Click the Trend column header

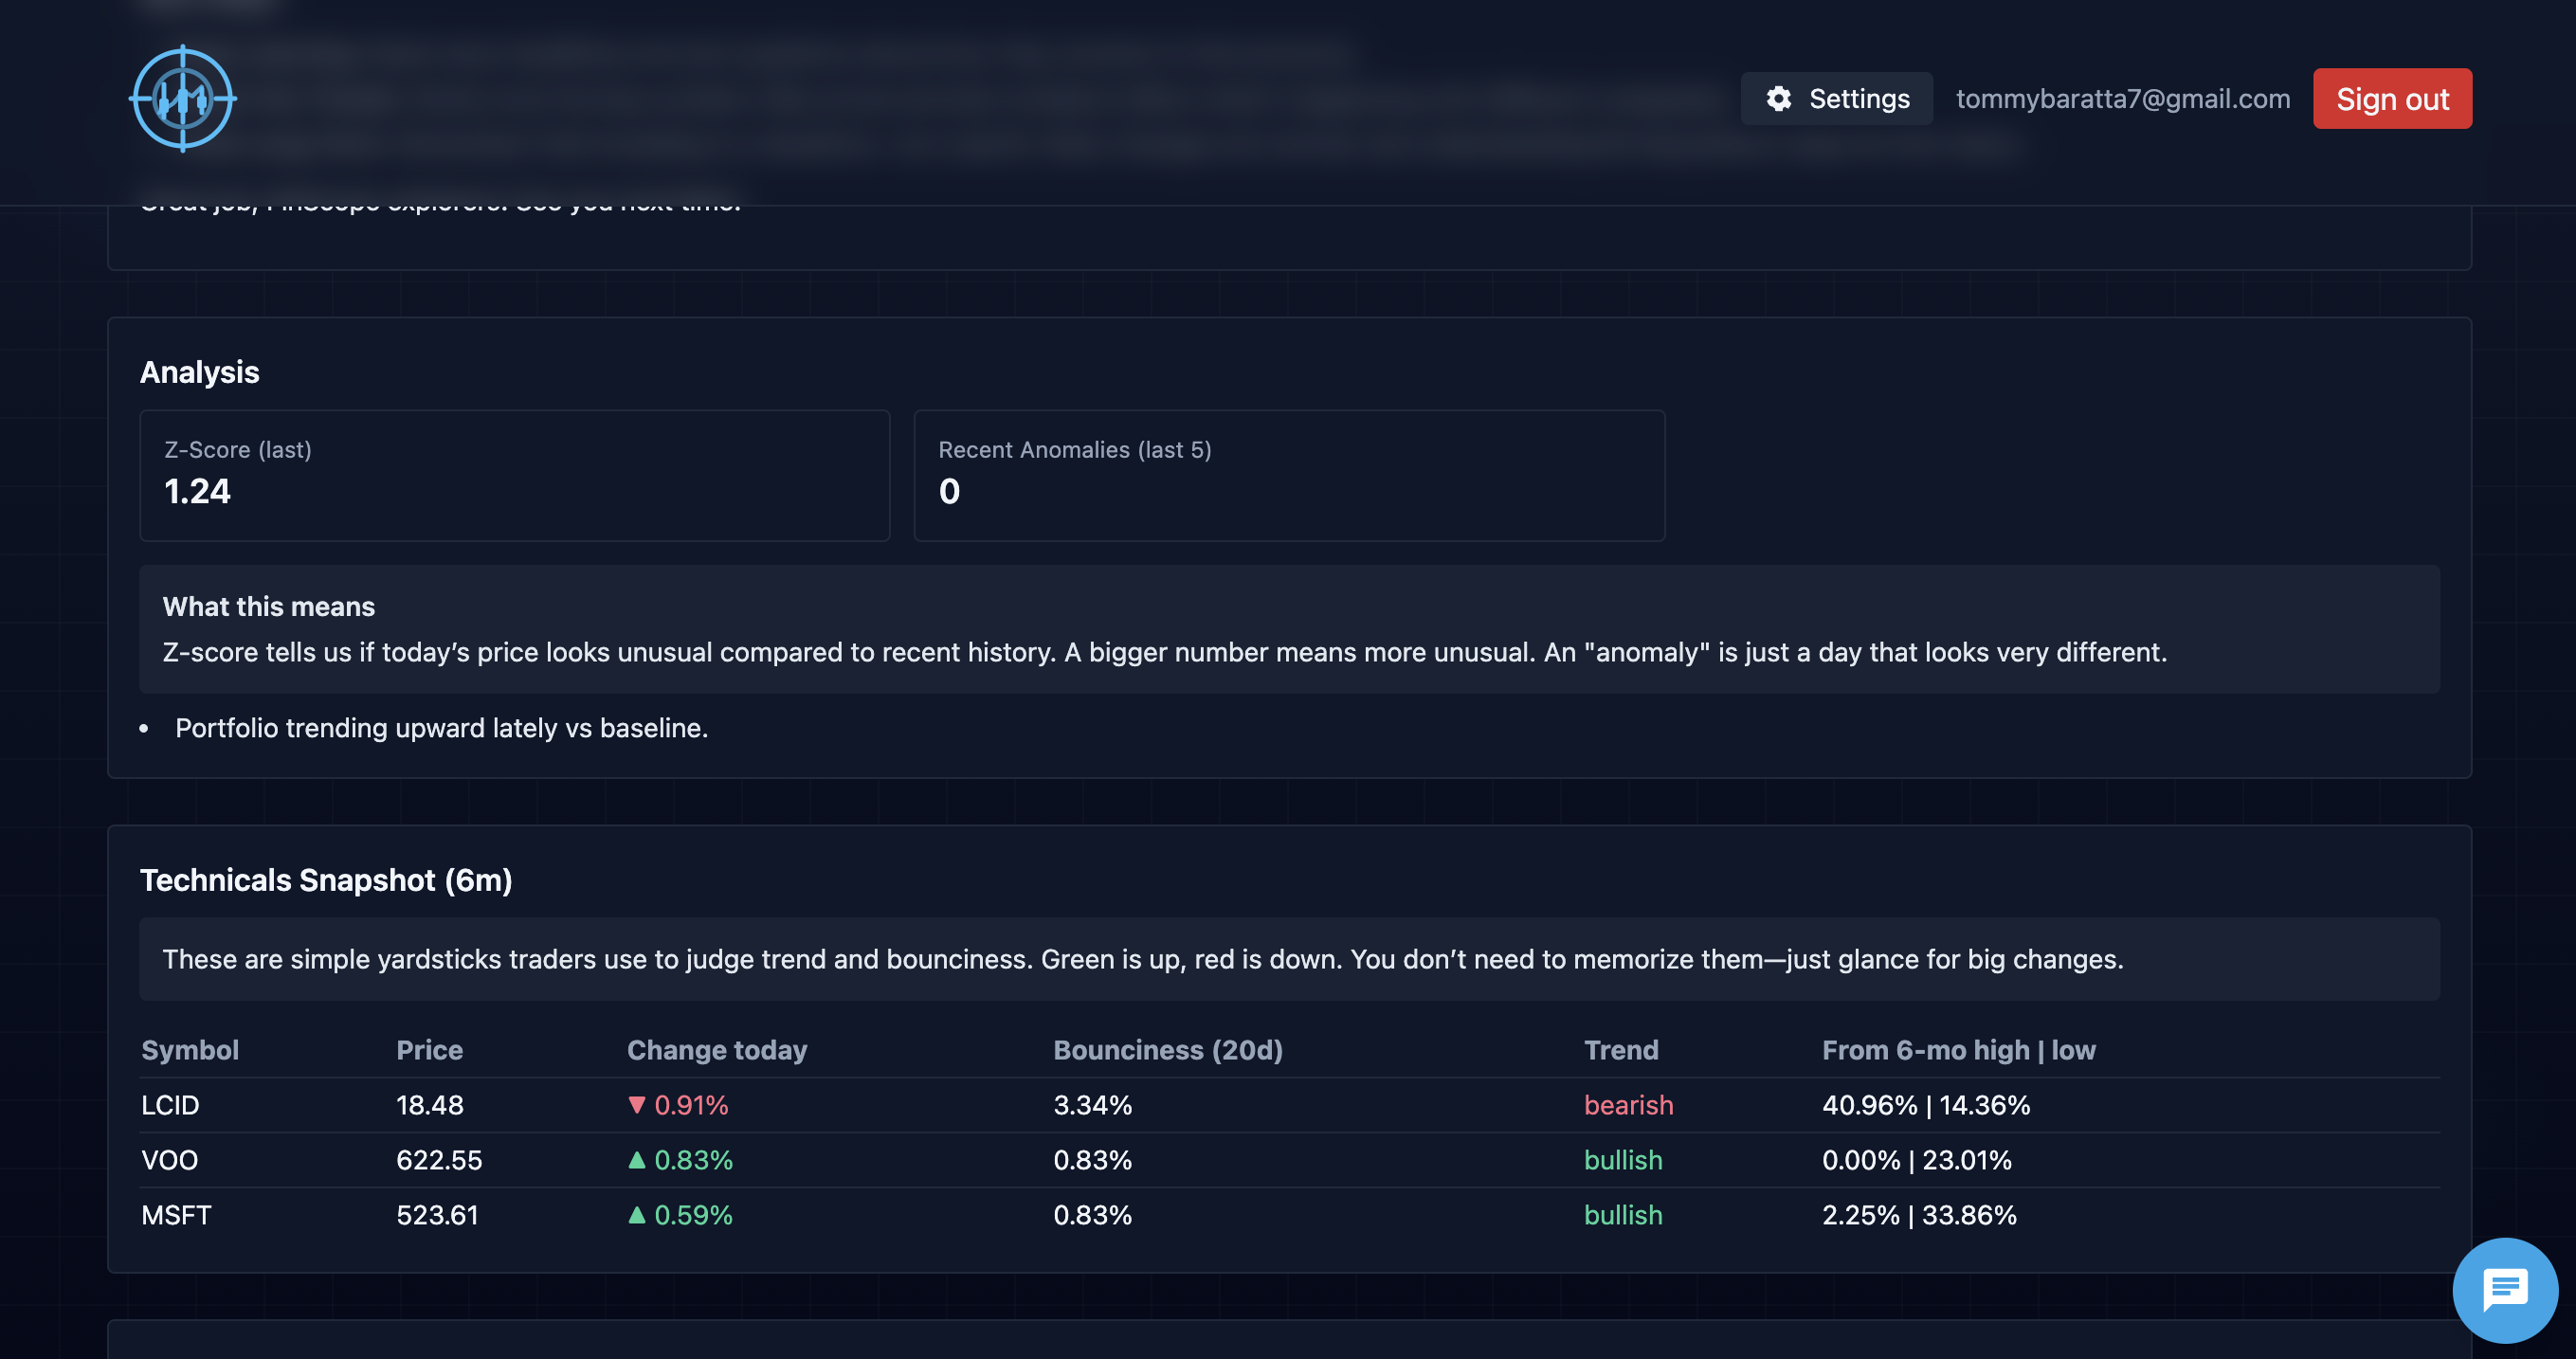(x=1620, y=1050)
